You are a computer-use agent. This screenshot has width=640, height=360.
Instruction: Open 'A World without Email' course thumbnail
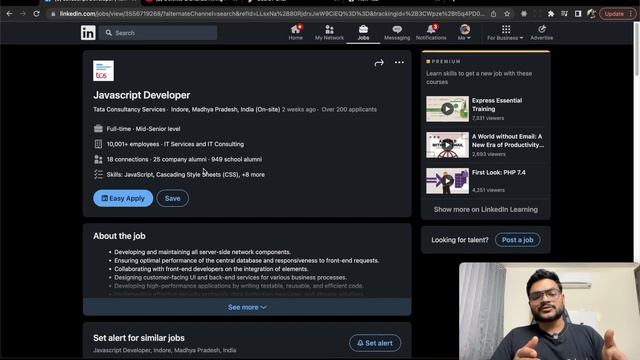(447, 145)
